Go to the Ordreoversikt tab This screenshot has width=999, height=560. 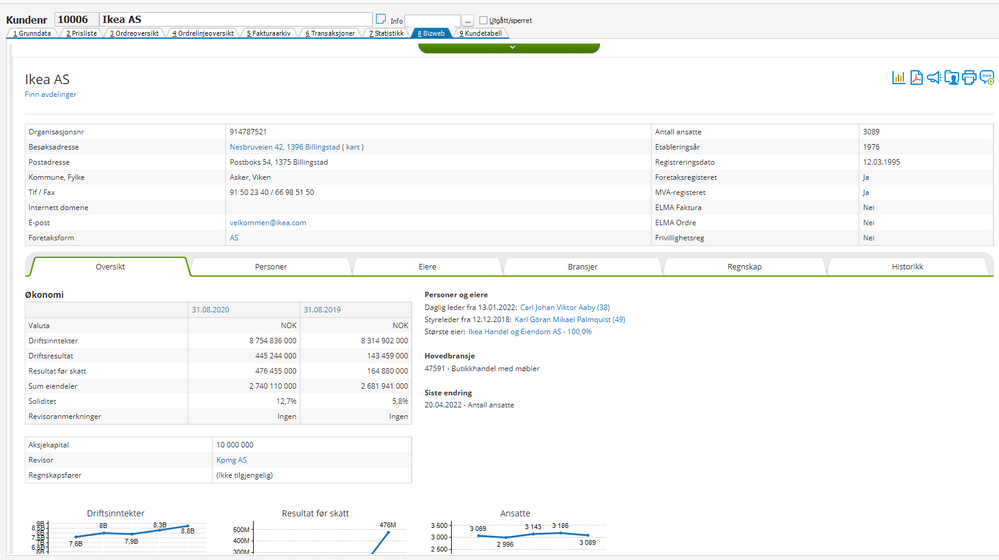(134, 33)
